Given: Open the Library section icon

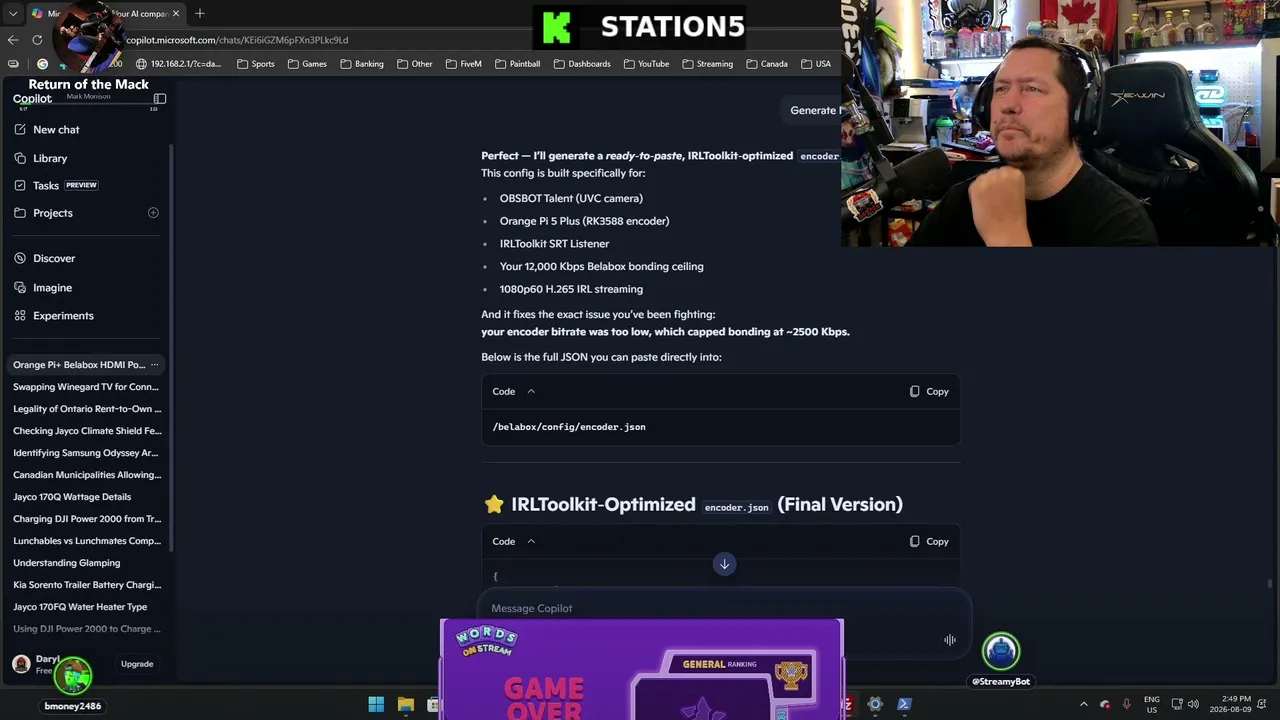Looking at the screenshot, I should 20,158.
